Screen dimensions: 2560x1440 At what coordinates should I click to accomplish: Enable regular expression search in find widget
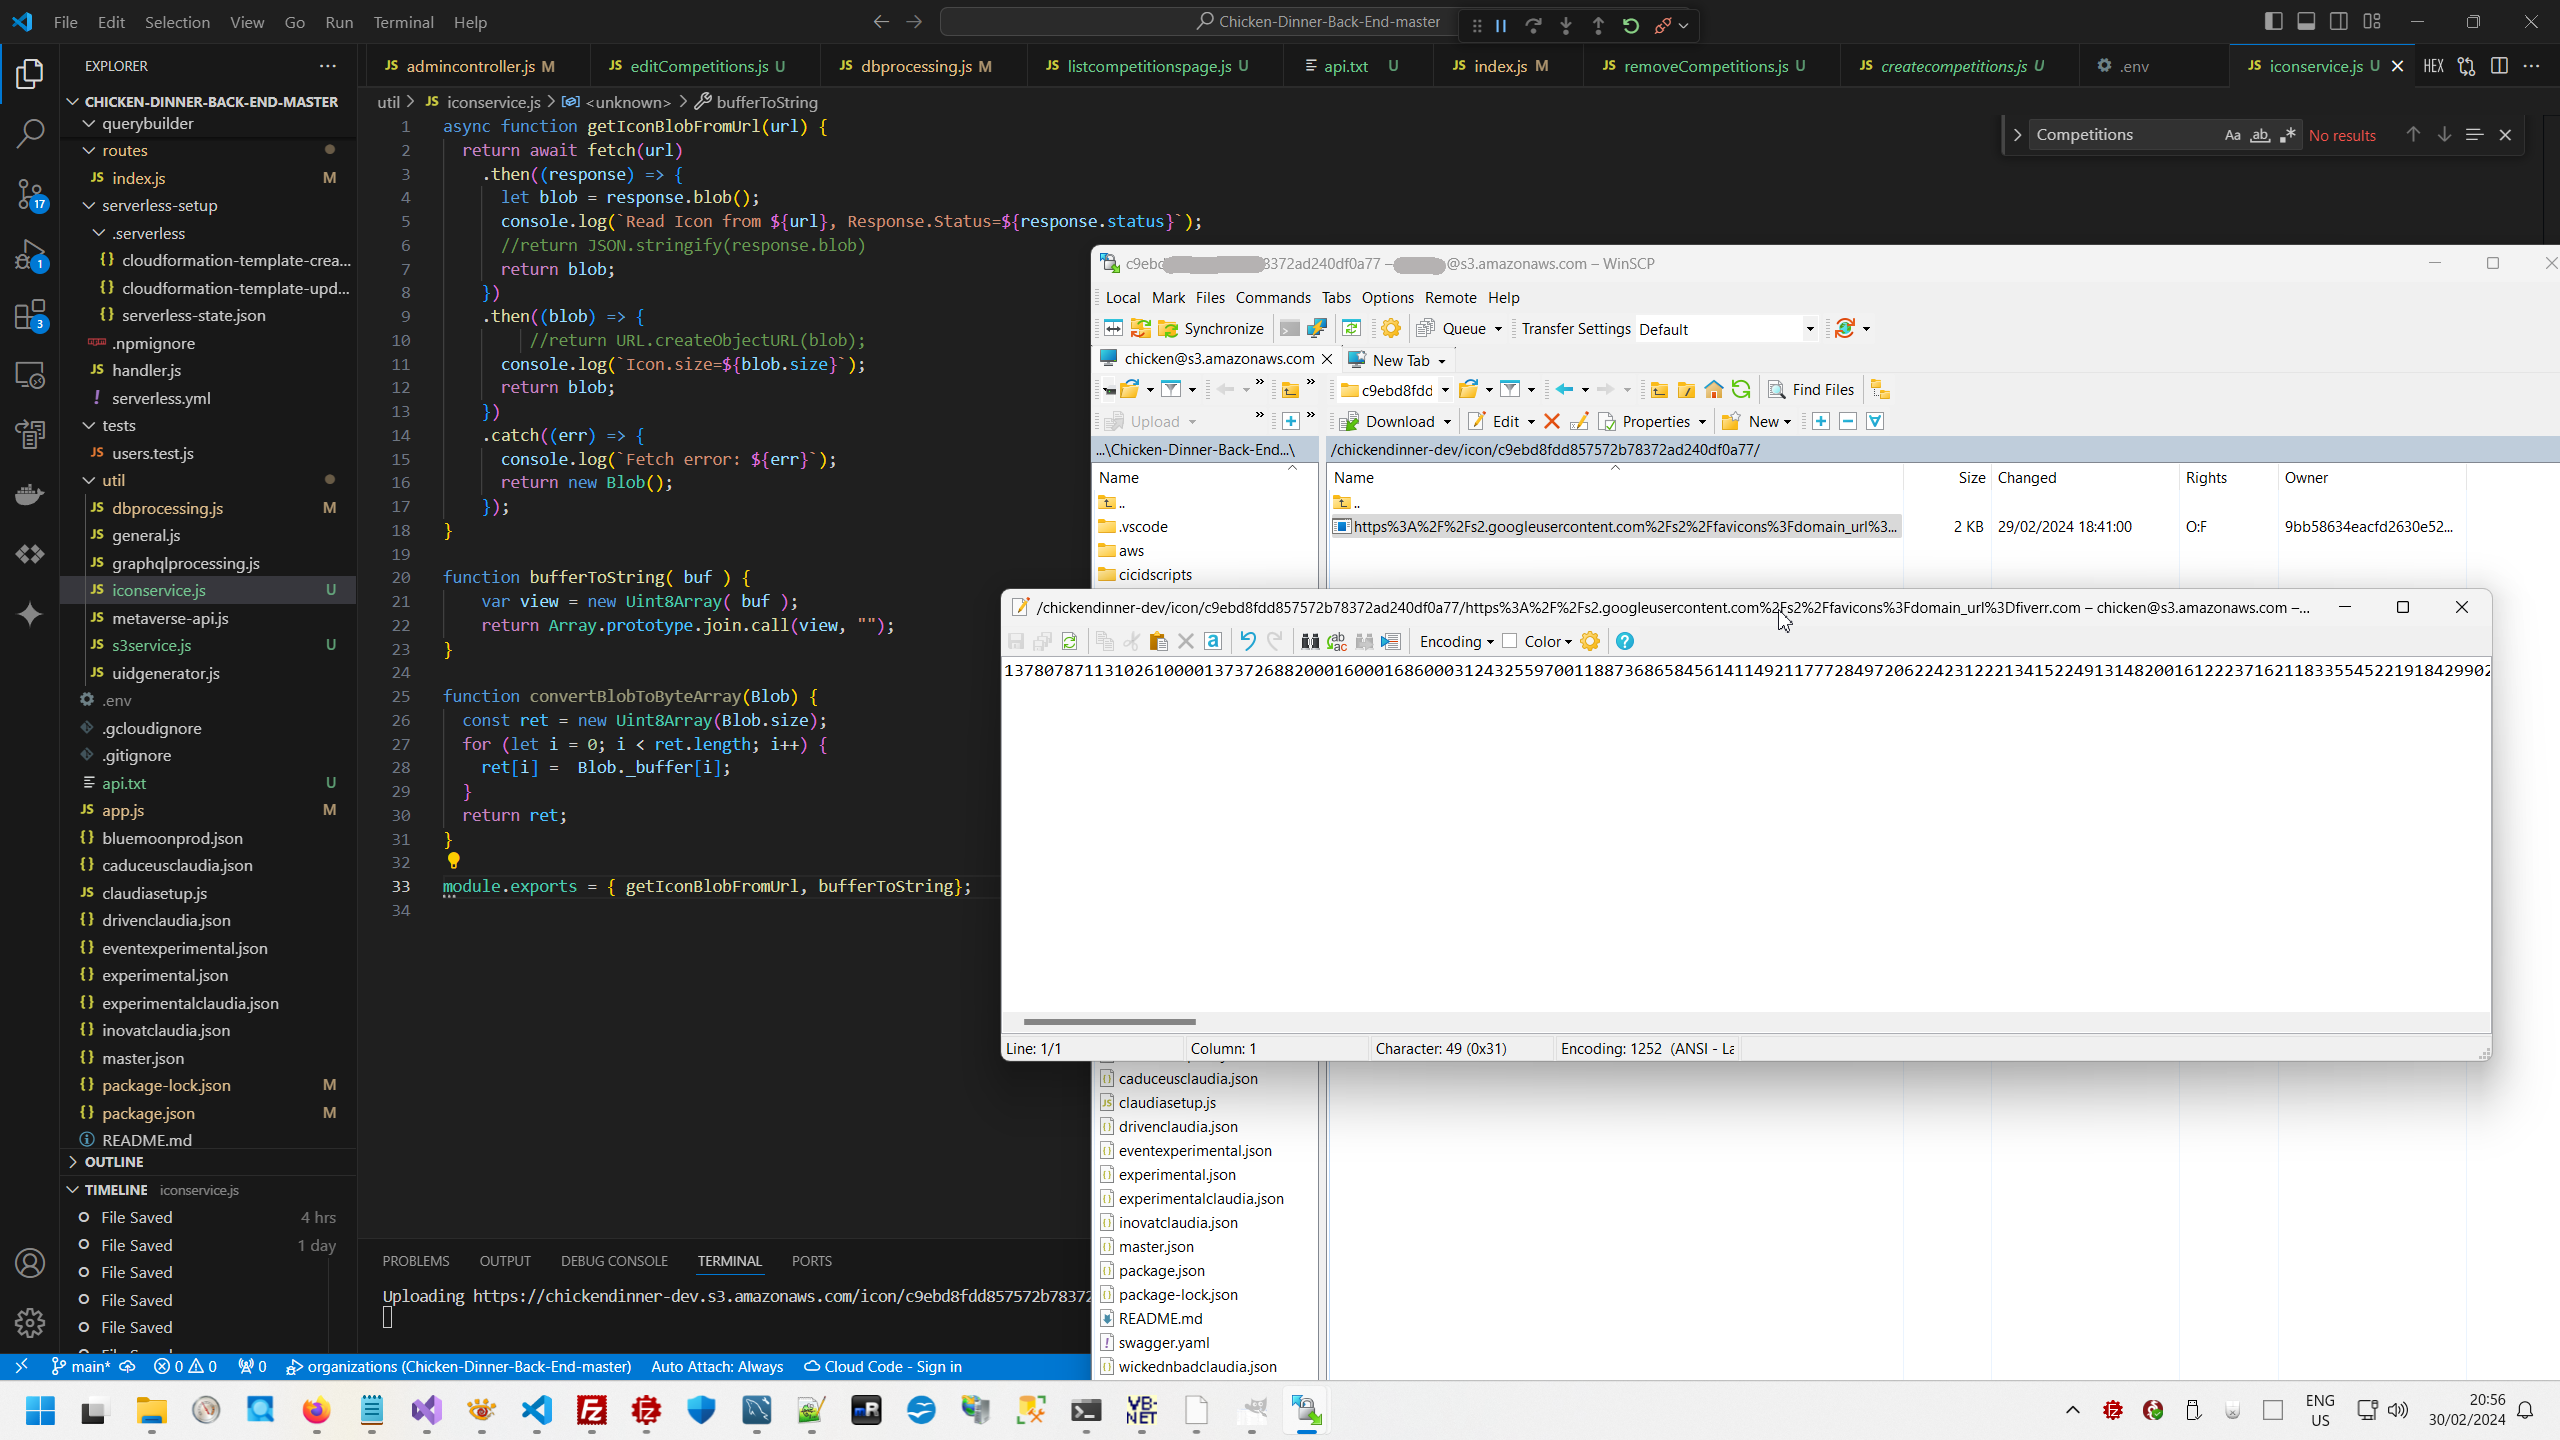(2288, 135)
